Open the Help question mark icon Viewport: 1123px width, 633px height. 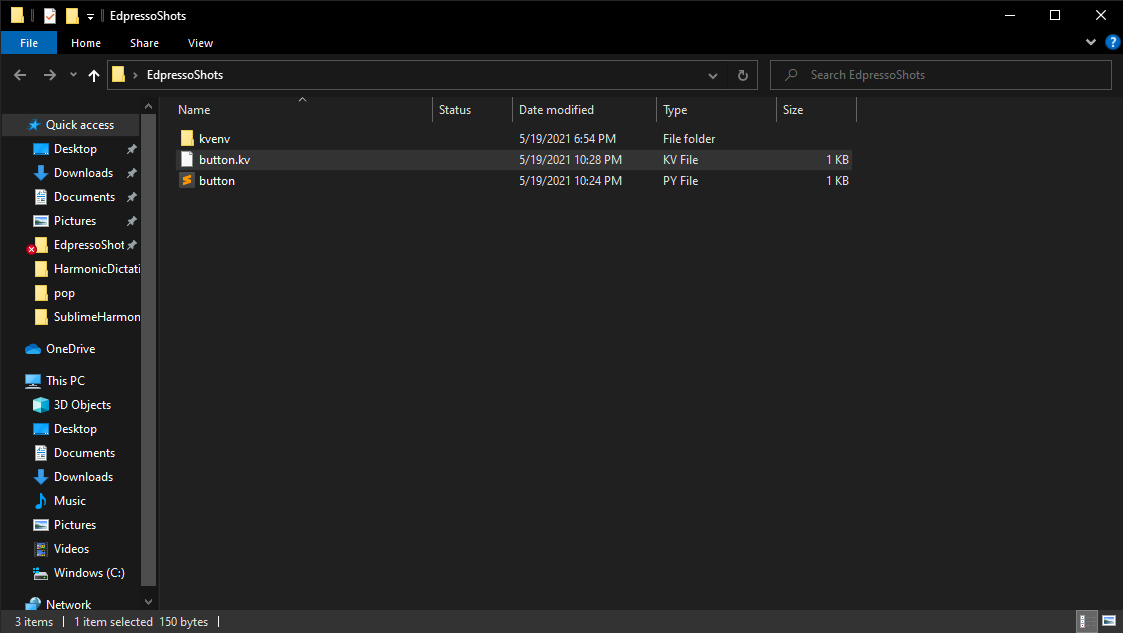click(x=1111, y=43)
